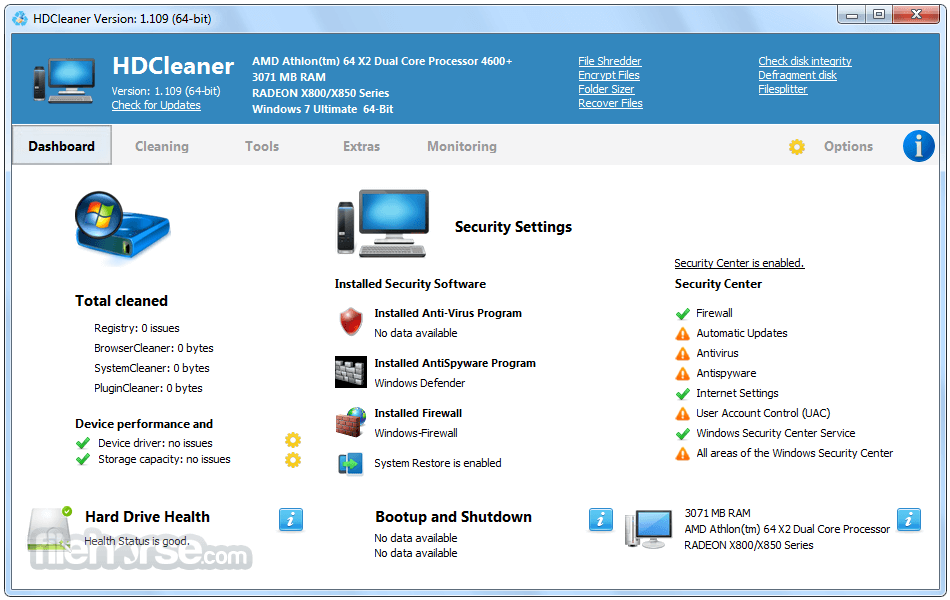The image size is (950, 600).
Task: Click User Account Control (UAC) text
Action: pos(763,413)
